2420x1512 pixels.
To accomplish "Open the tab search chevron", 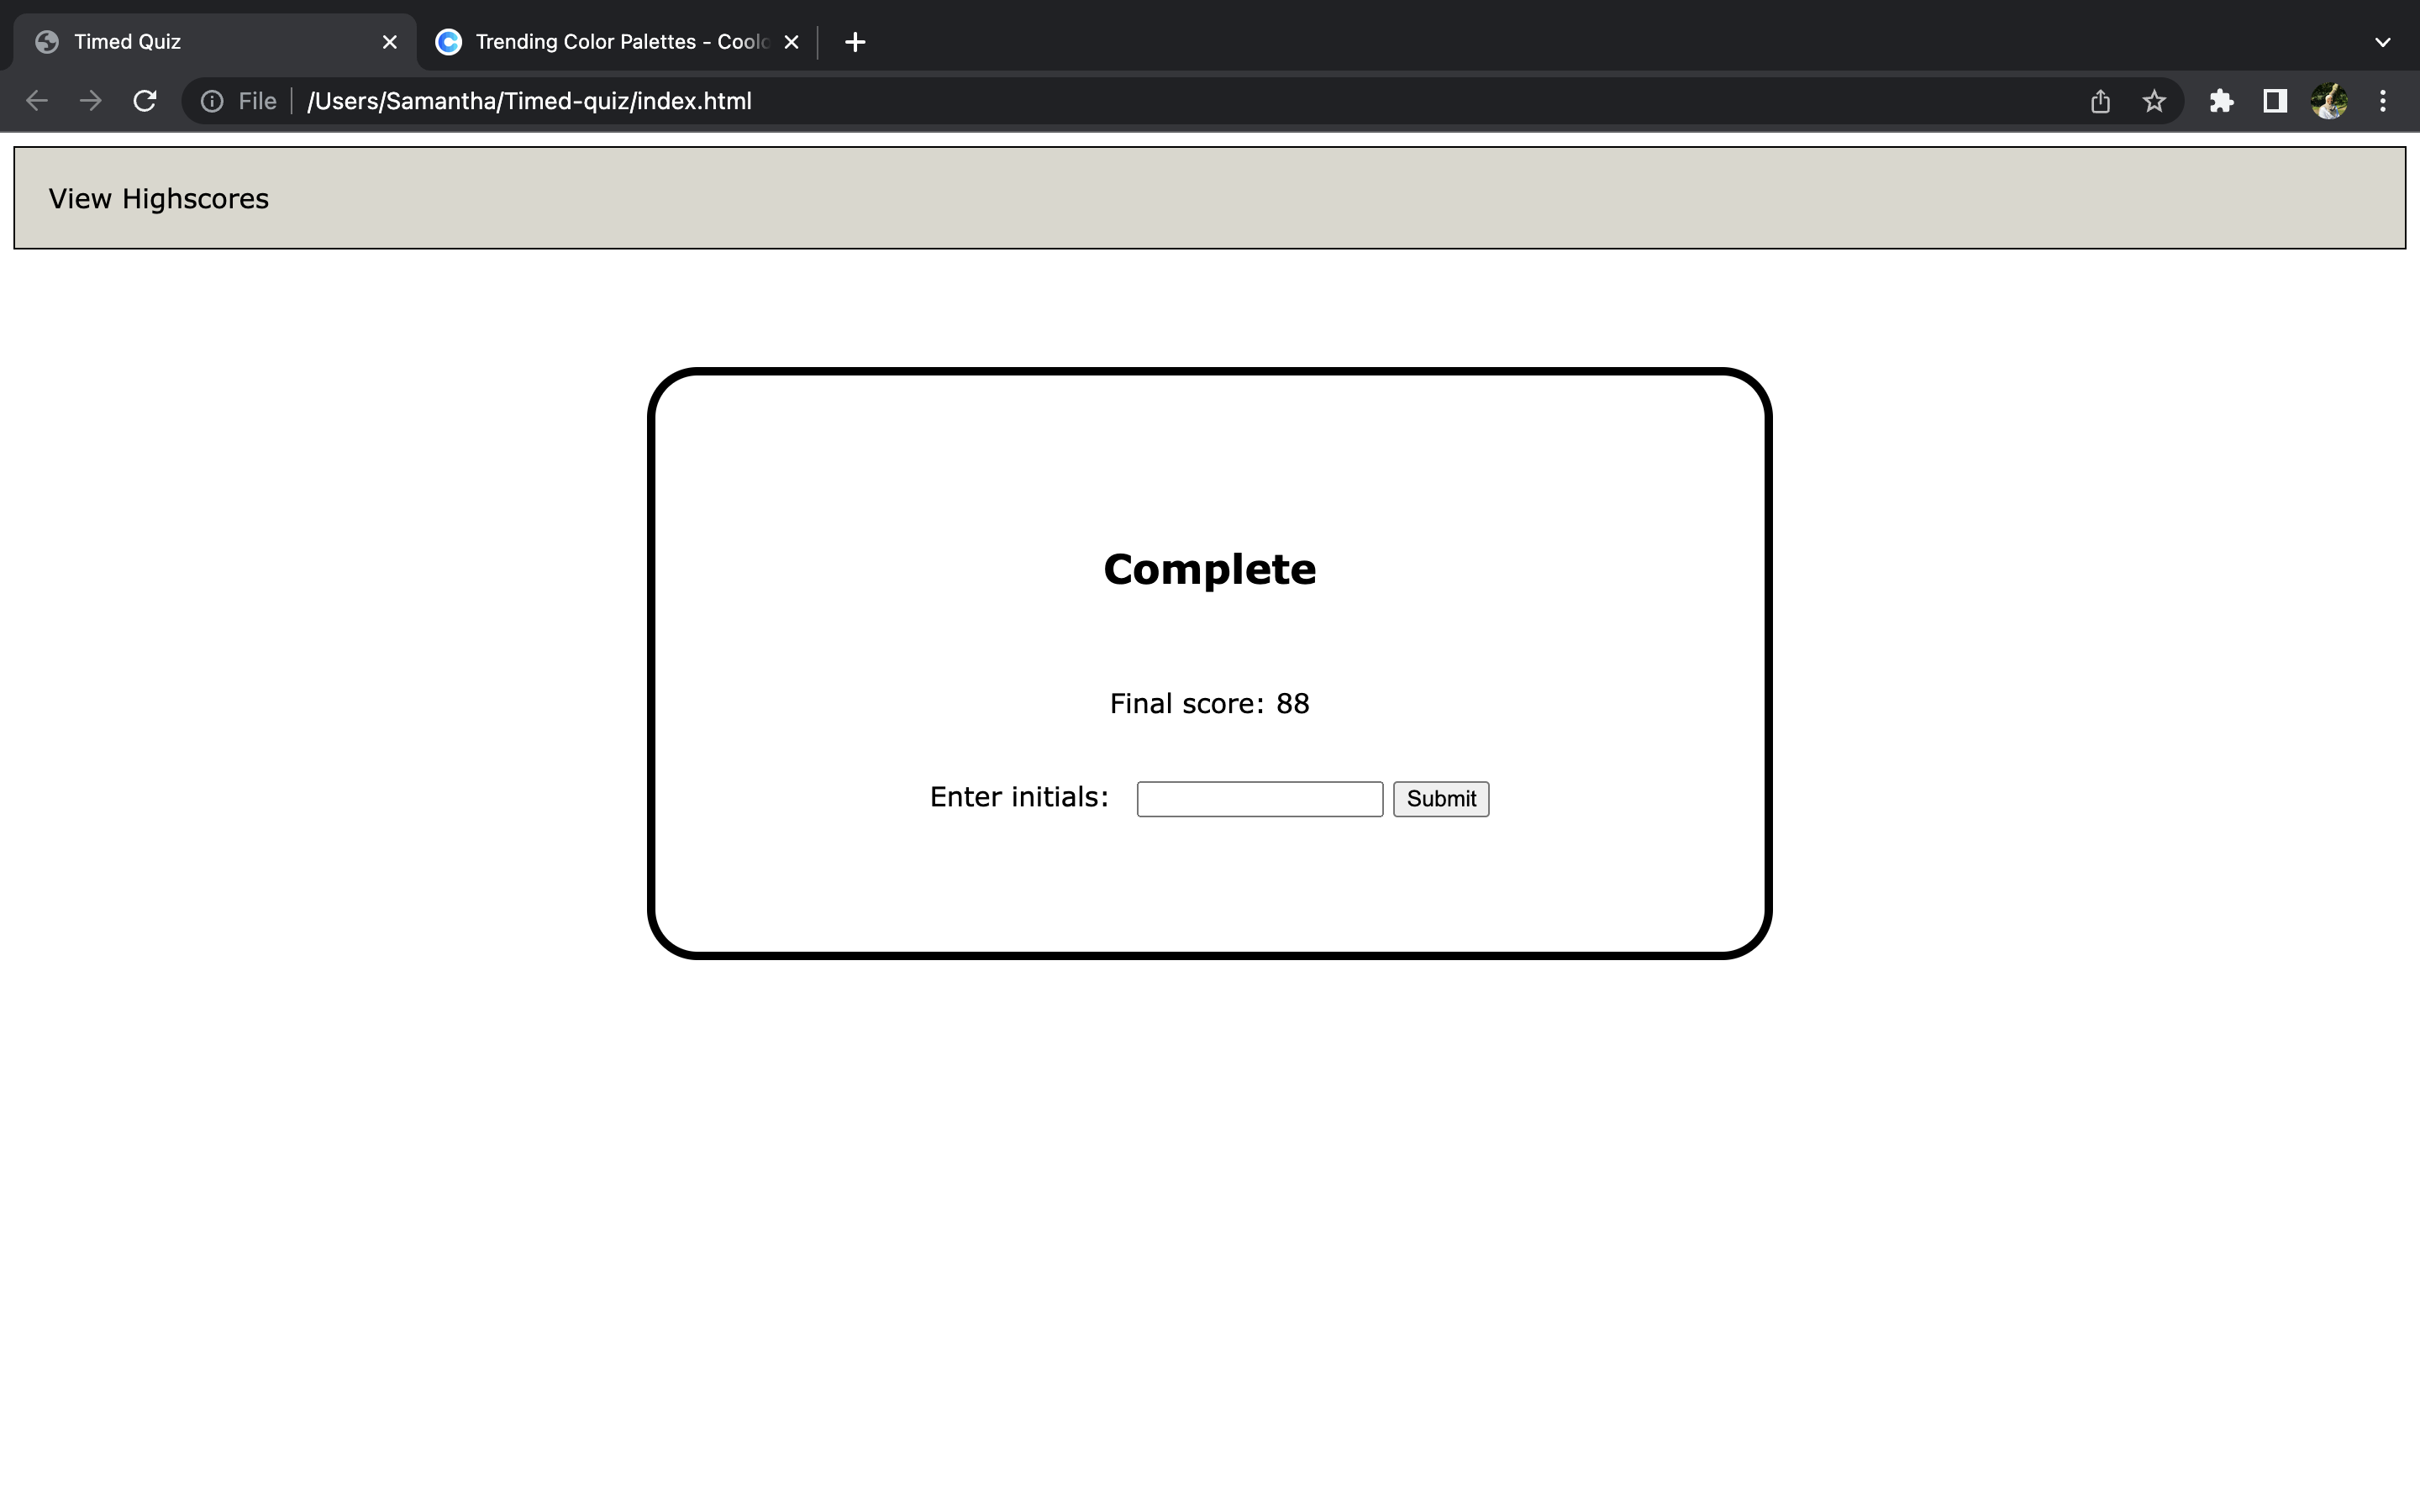I will pyautogui.click(x=2383, y=41).
